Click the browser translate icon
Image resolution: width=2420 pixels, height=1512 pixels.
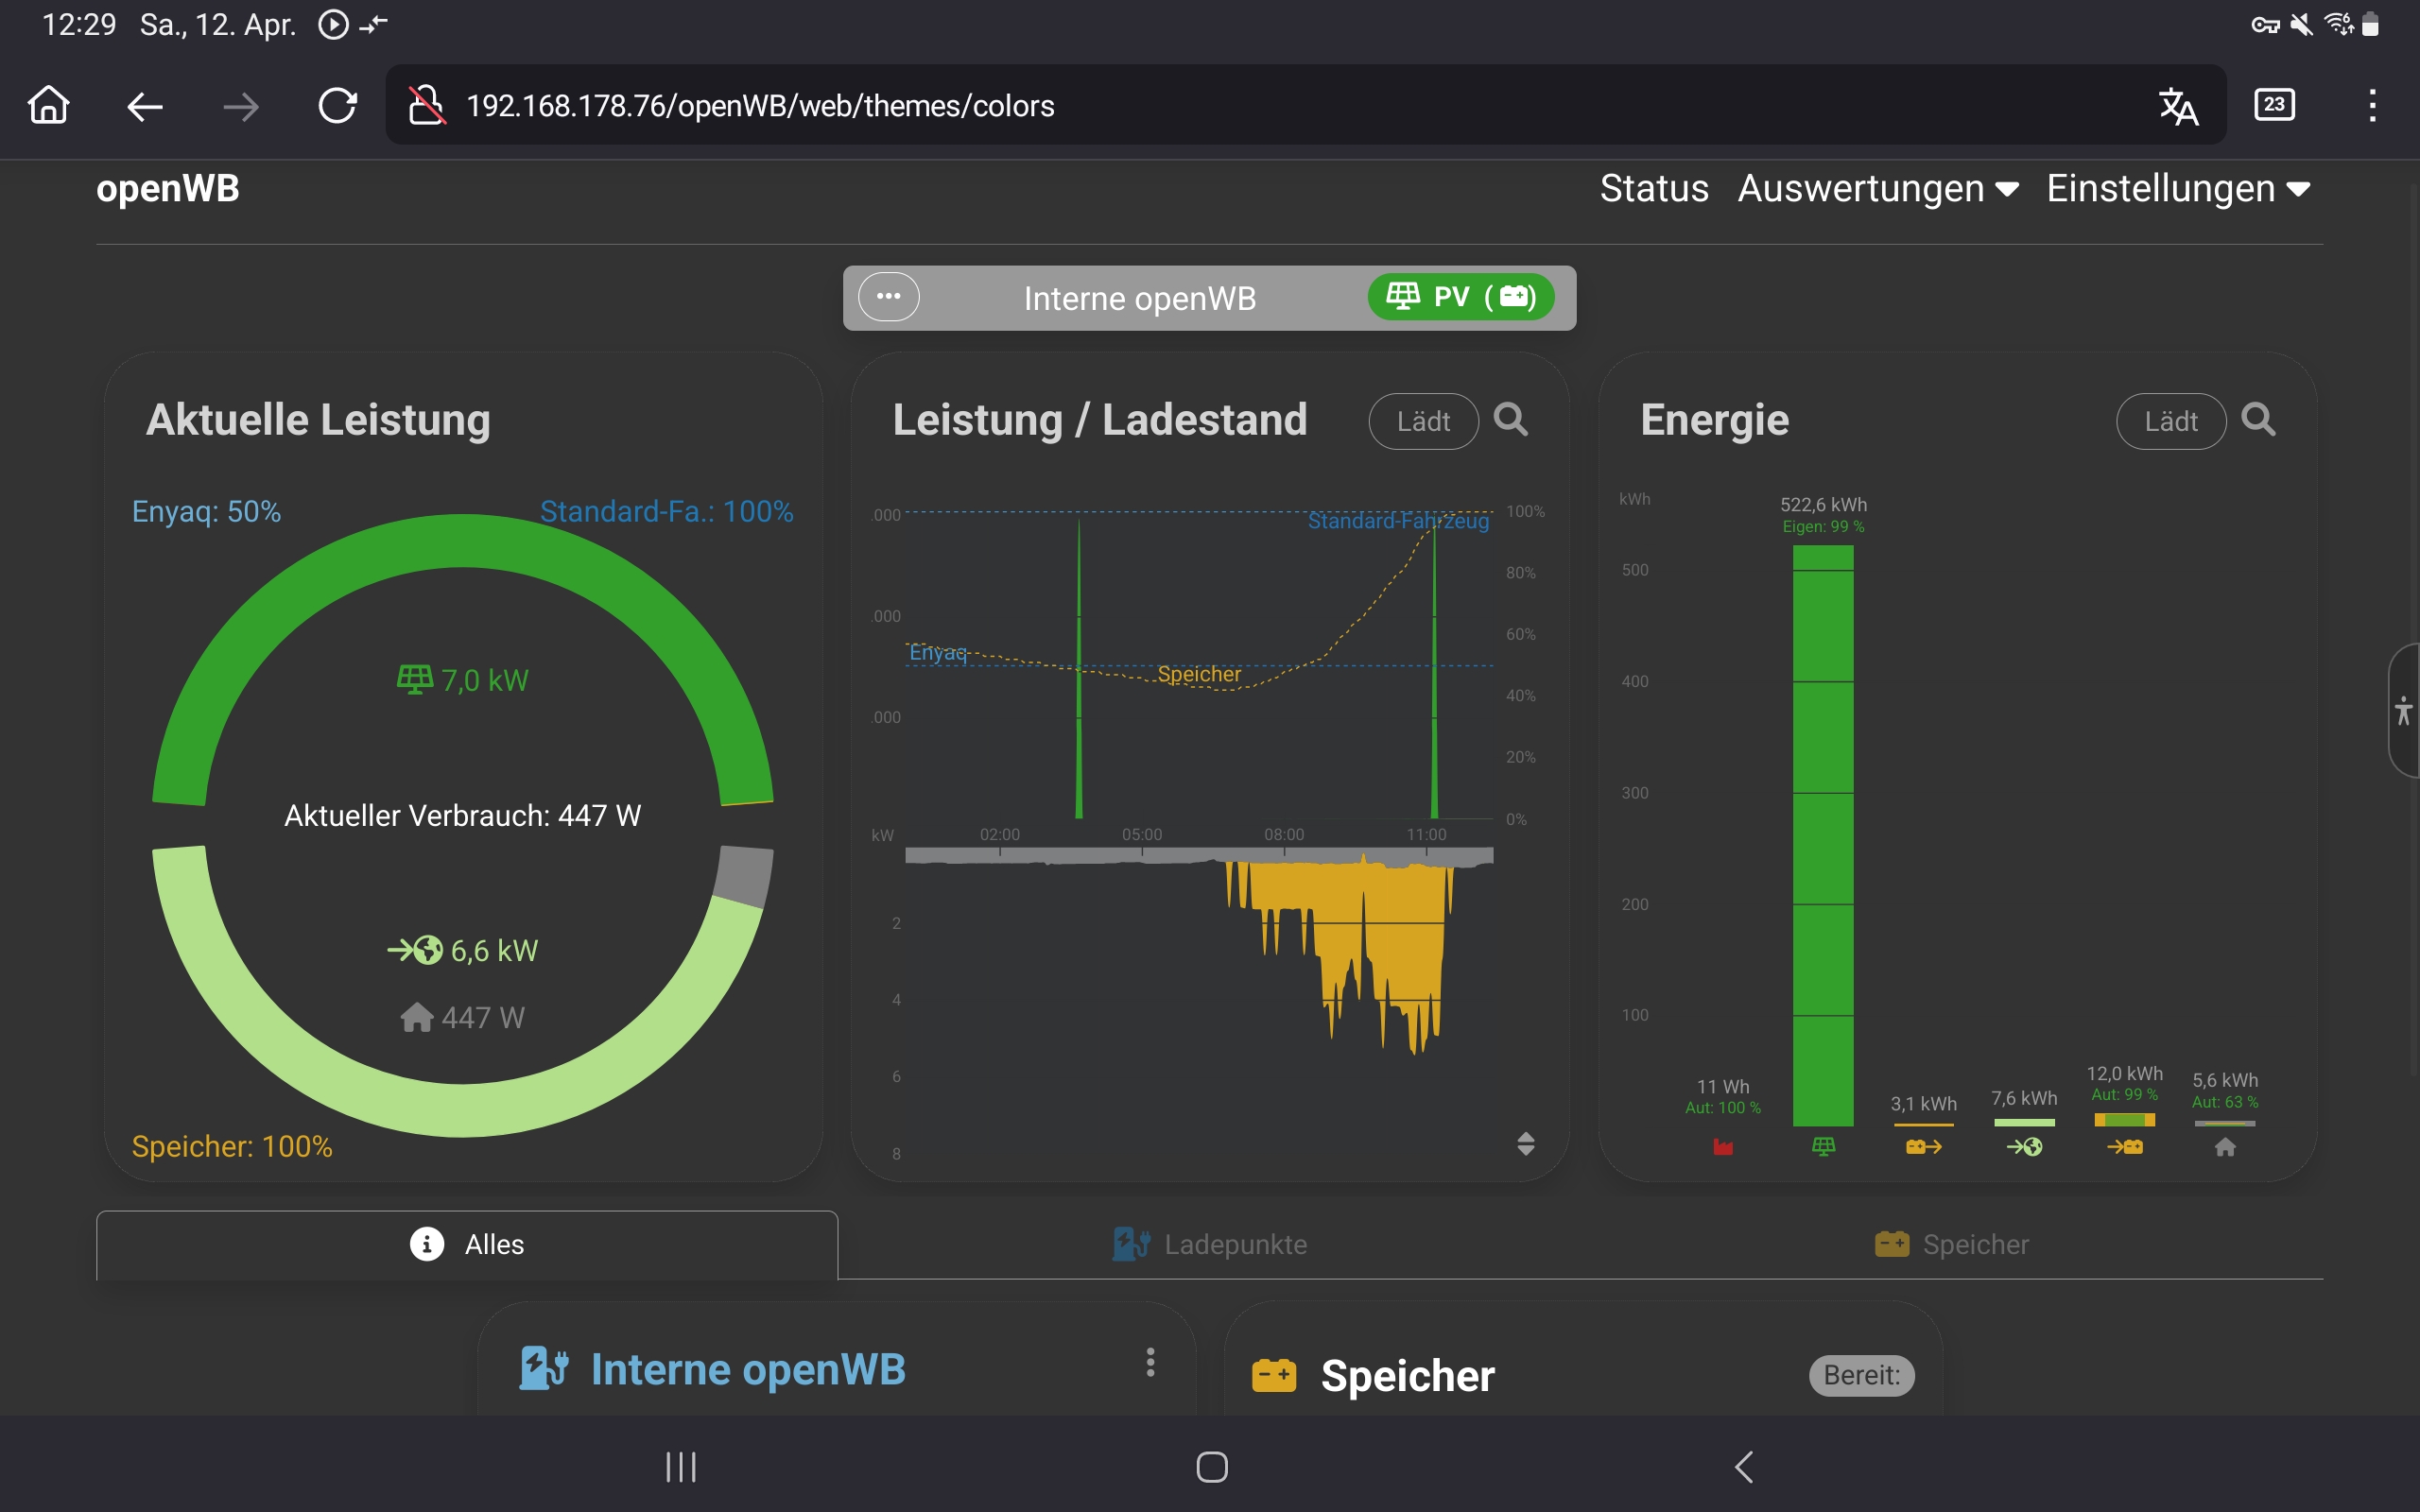[2177, 106]
